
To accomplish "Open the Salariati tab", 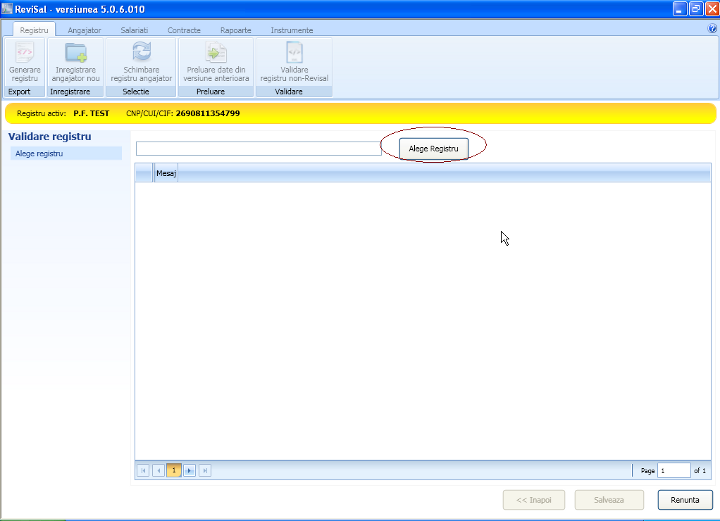I will (134, 30).
